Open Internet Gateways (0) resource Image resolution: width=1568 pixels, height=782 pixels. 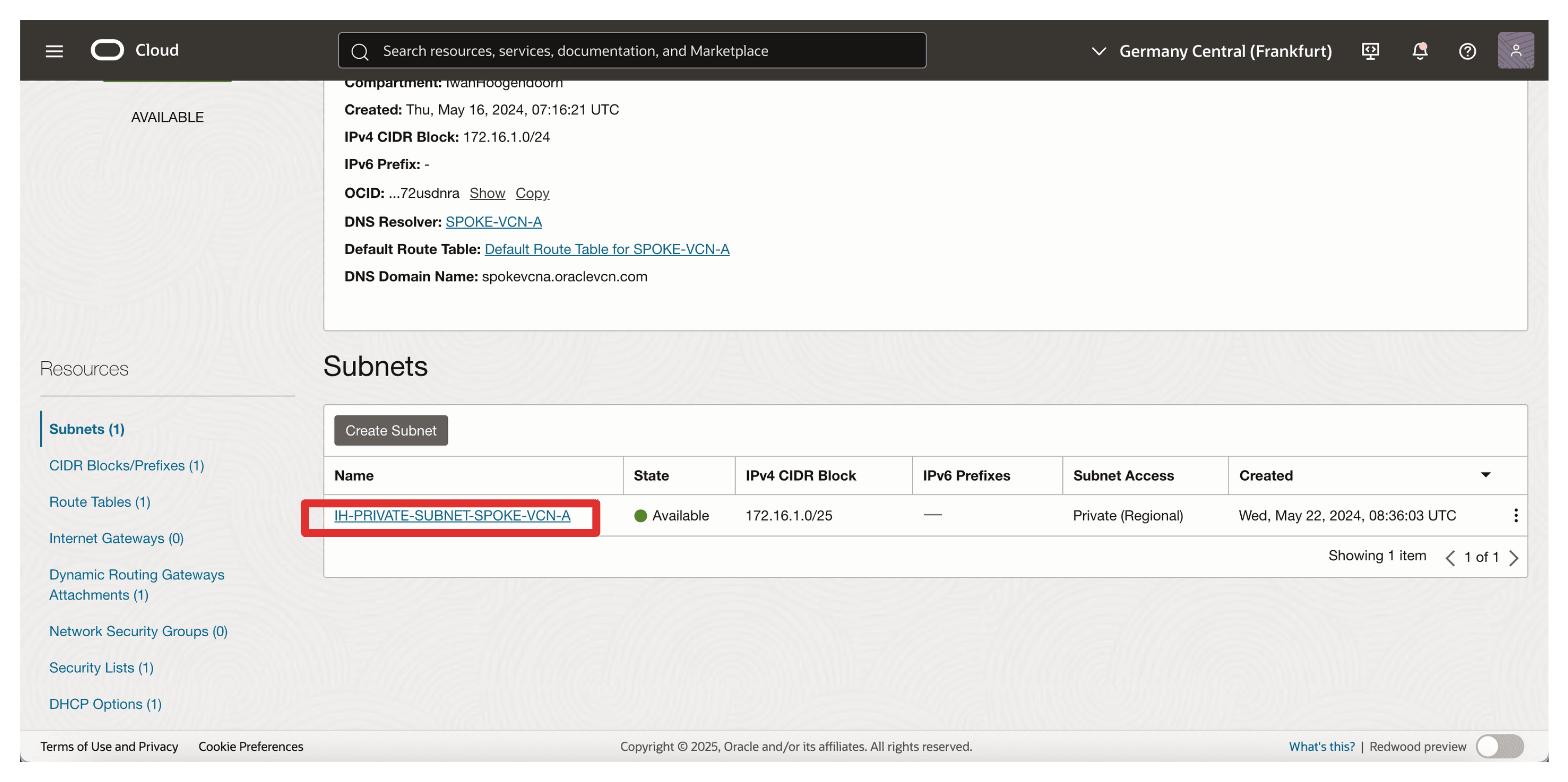tap(117, 538)
